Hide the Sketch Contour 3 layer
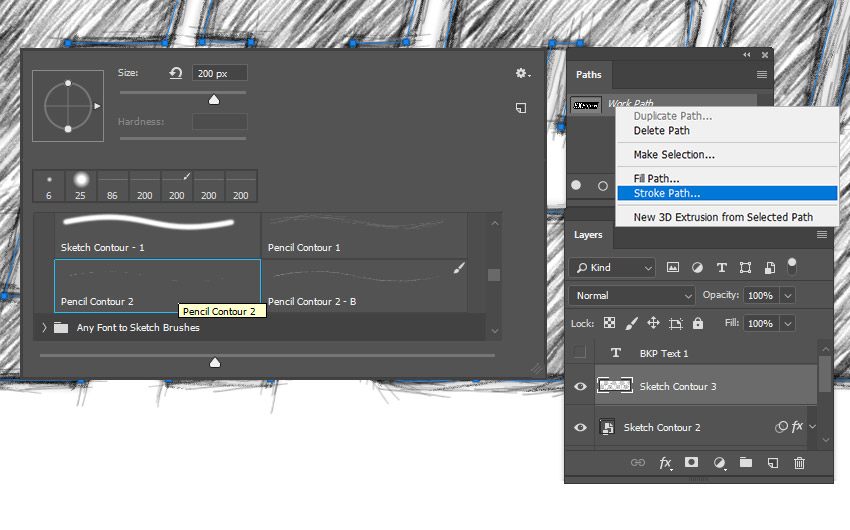 click(x=580, y=386)
